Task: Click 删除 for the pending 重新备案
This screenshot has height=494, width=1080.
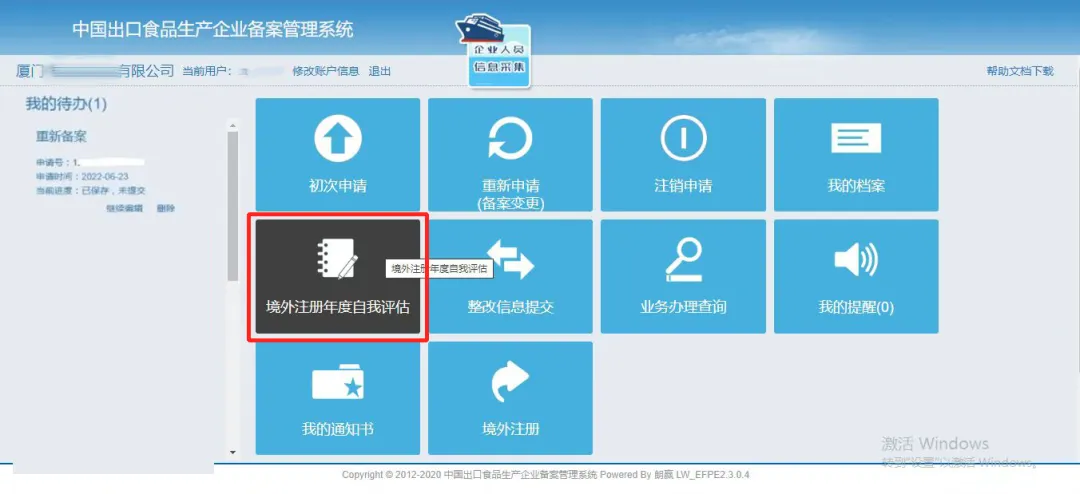Action: pos(165,208)
